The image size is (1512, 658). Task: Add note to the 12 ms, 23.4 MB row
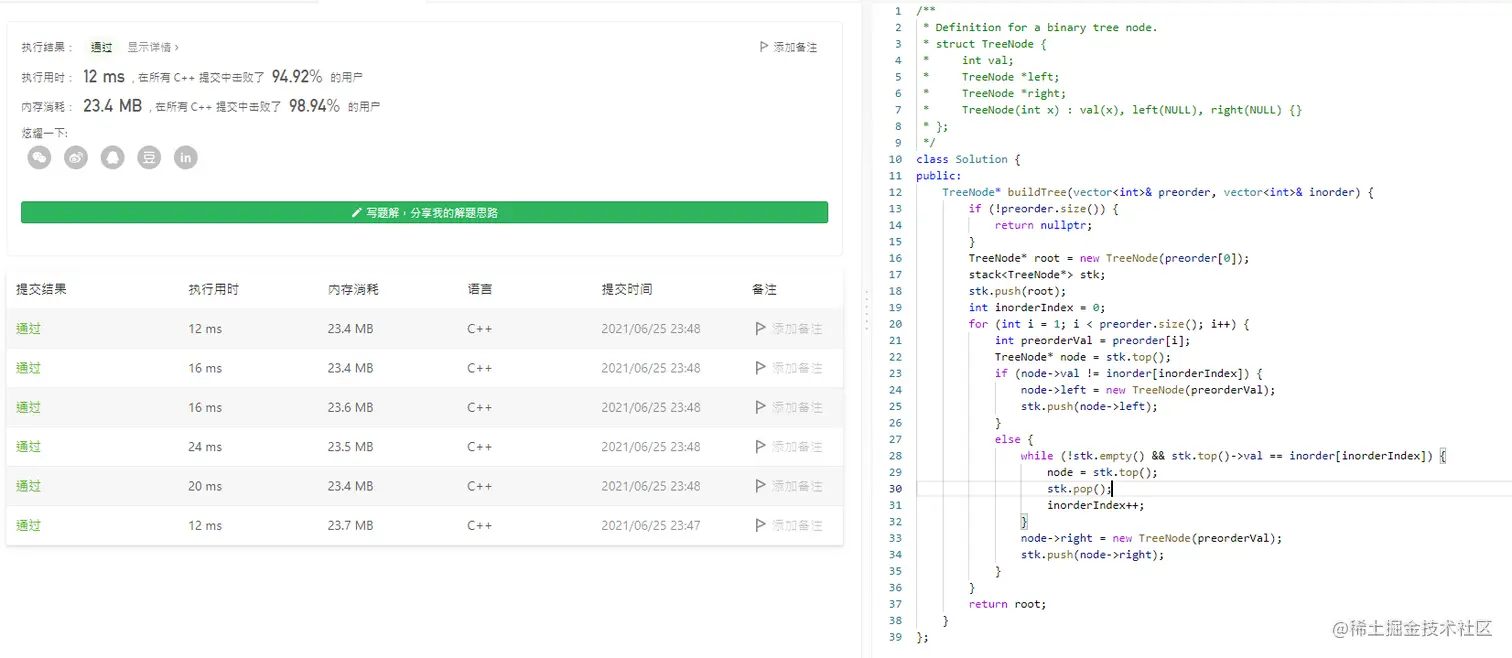(789, 328)
